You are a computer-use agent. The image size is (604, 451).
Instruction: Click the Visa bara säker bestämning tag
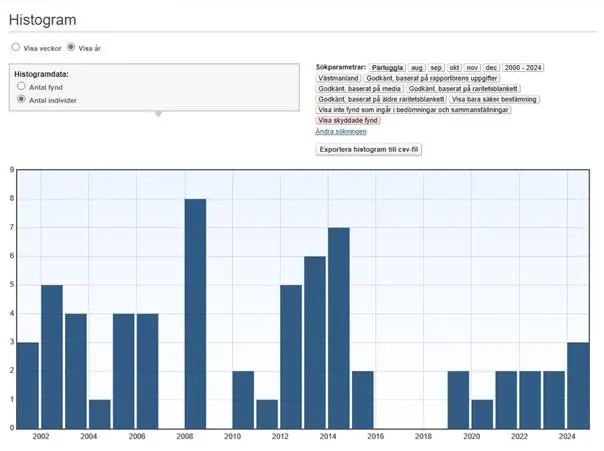pos(495,99)
